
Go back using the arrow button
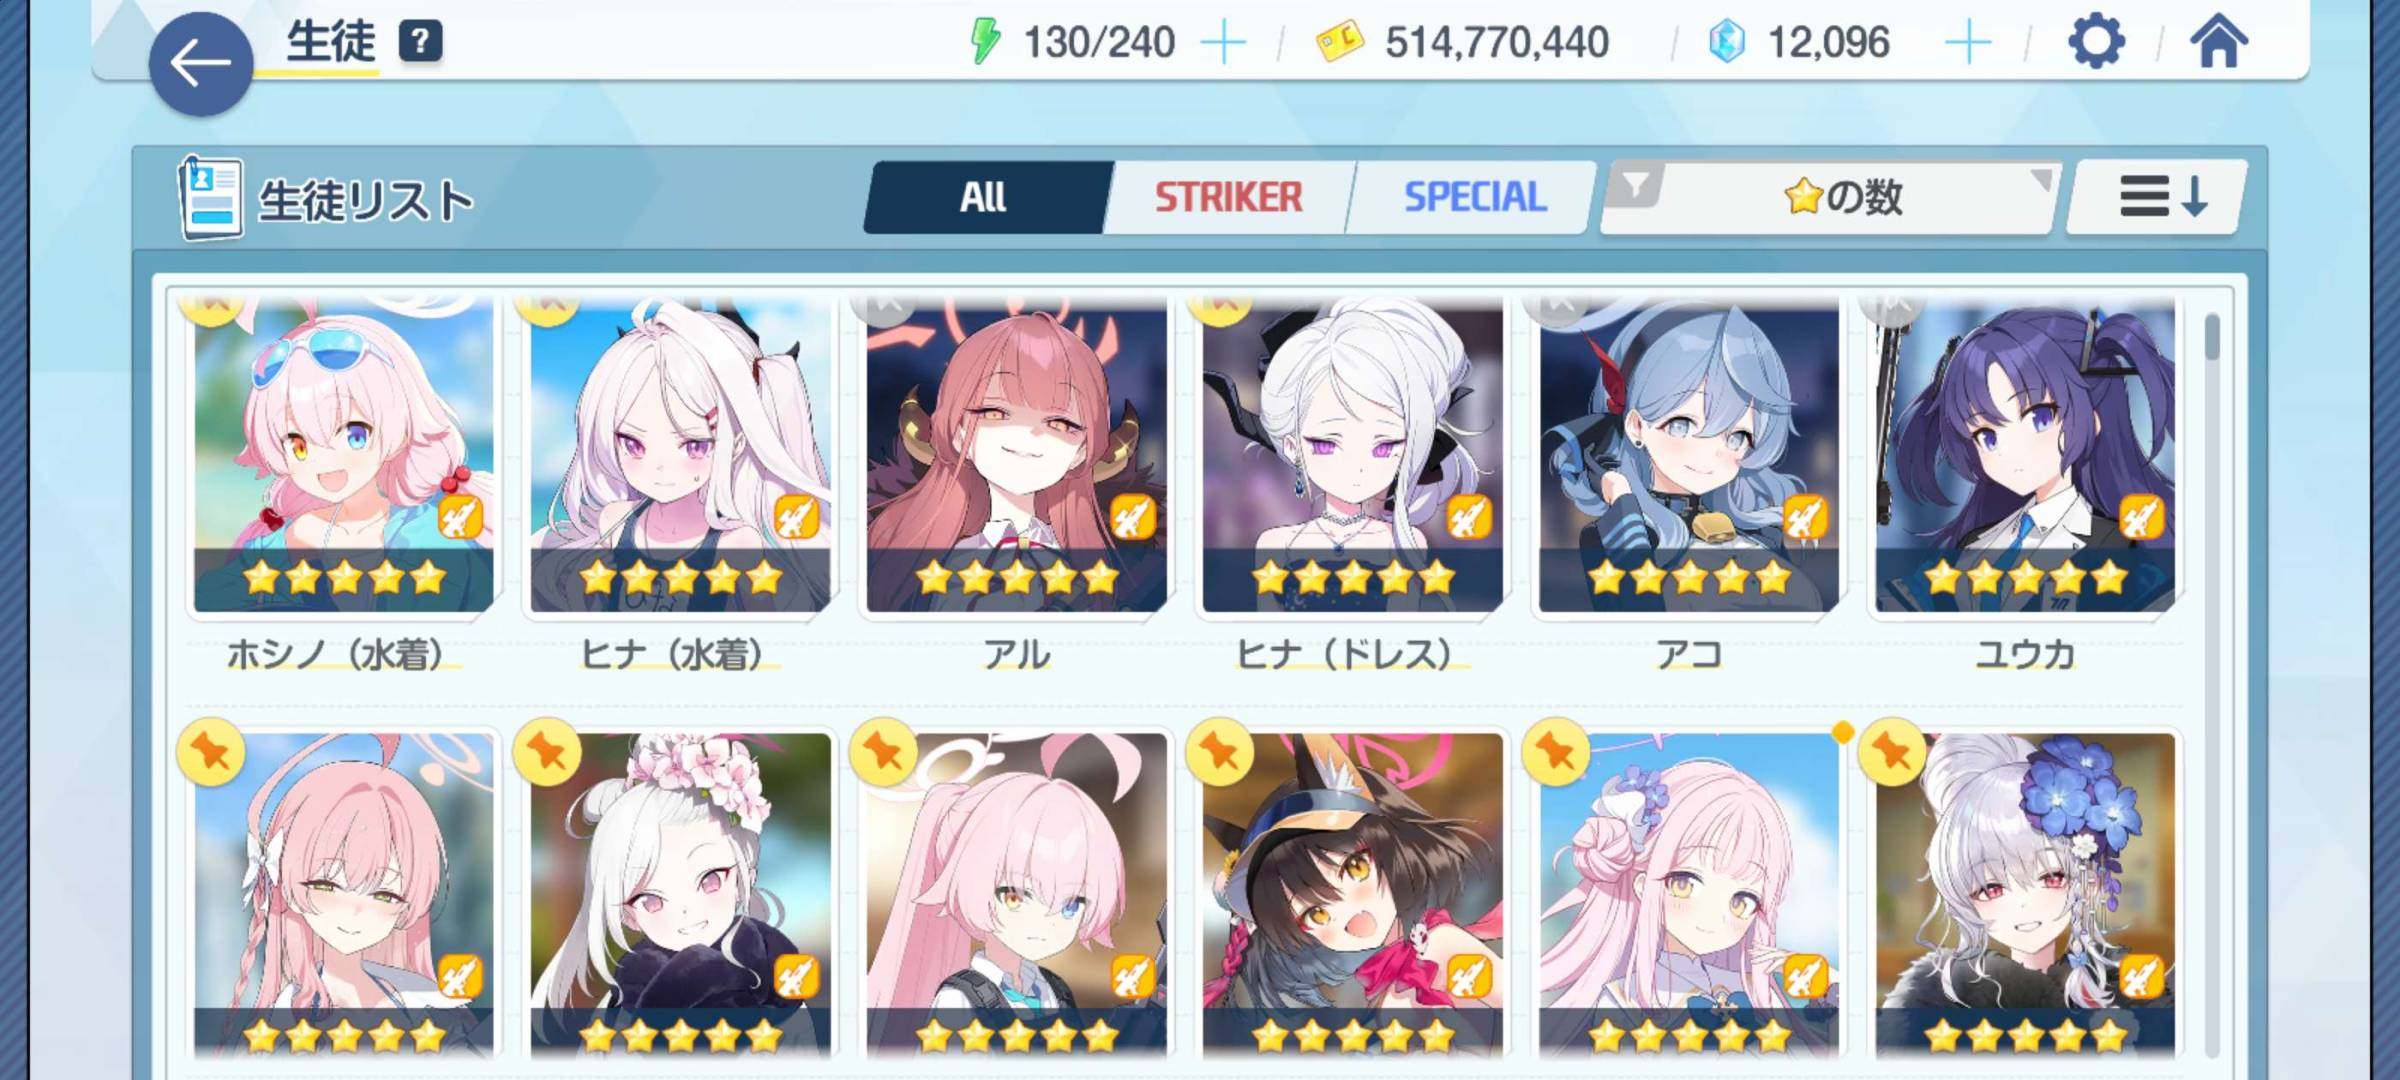pos(201,65)
